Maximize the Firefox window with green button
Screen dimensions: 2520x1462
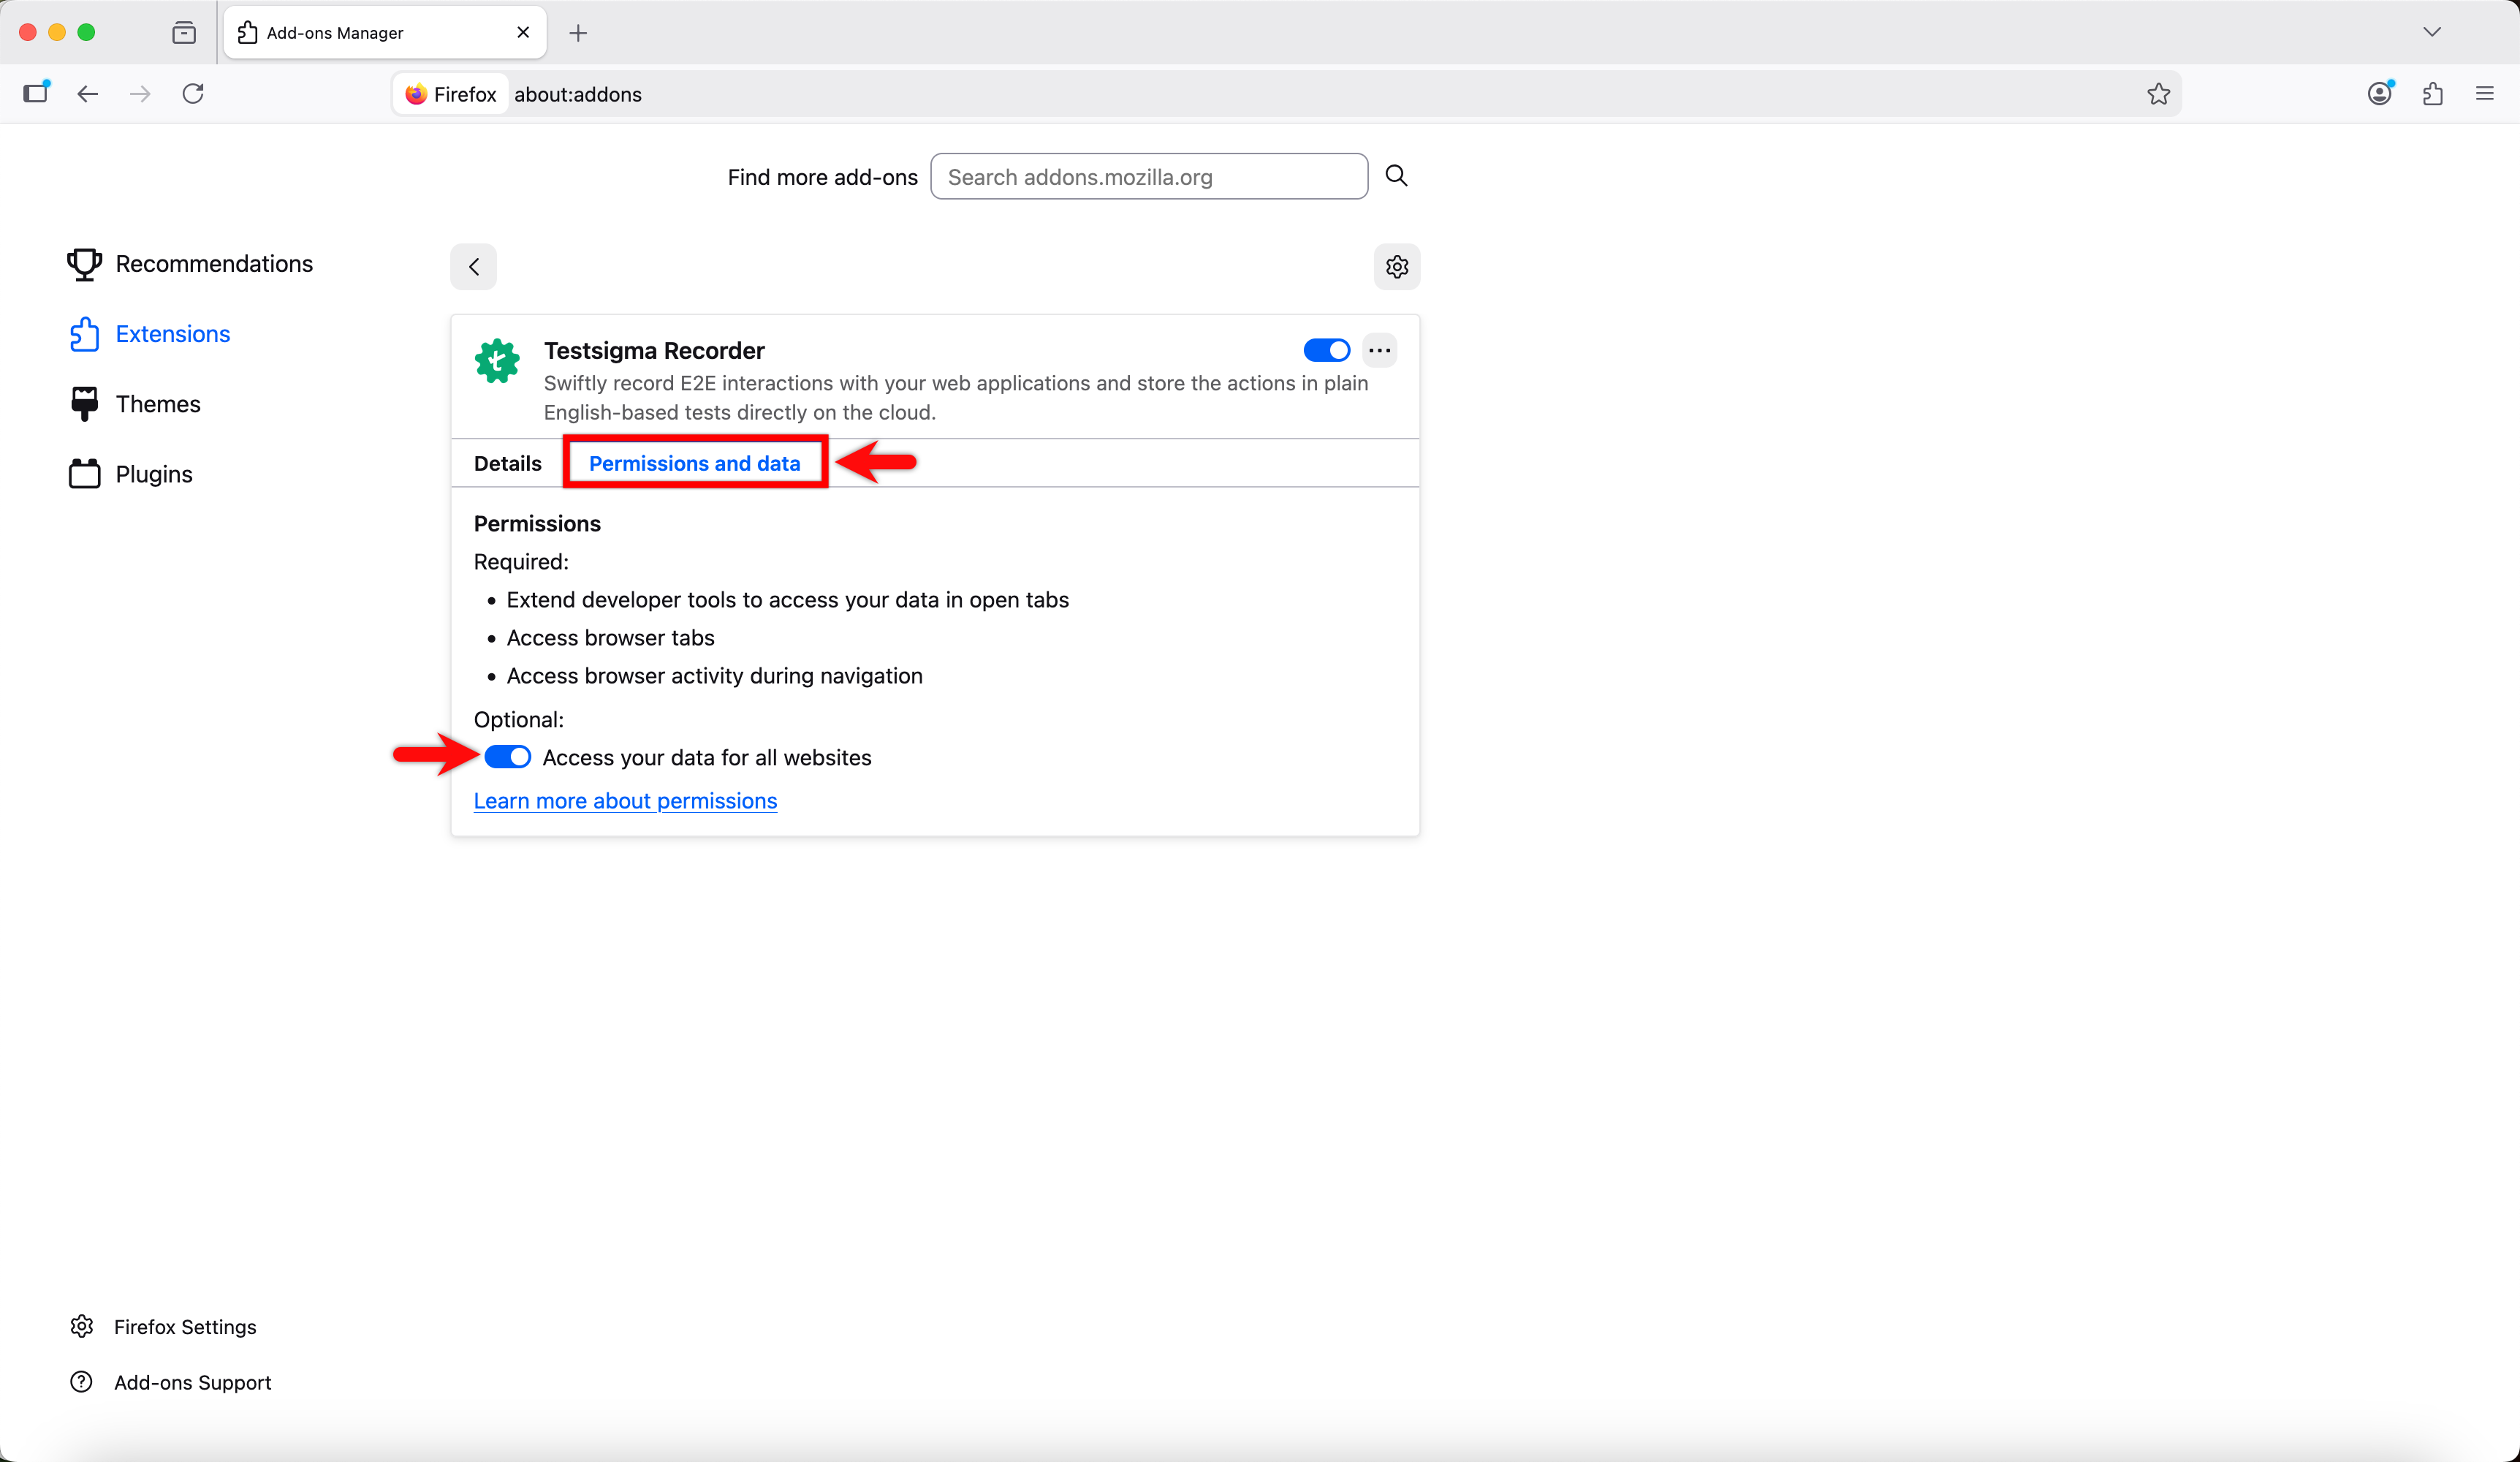(x=86, y=33)
